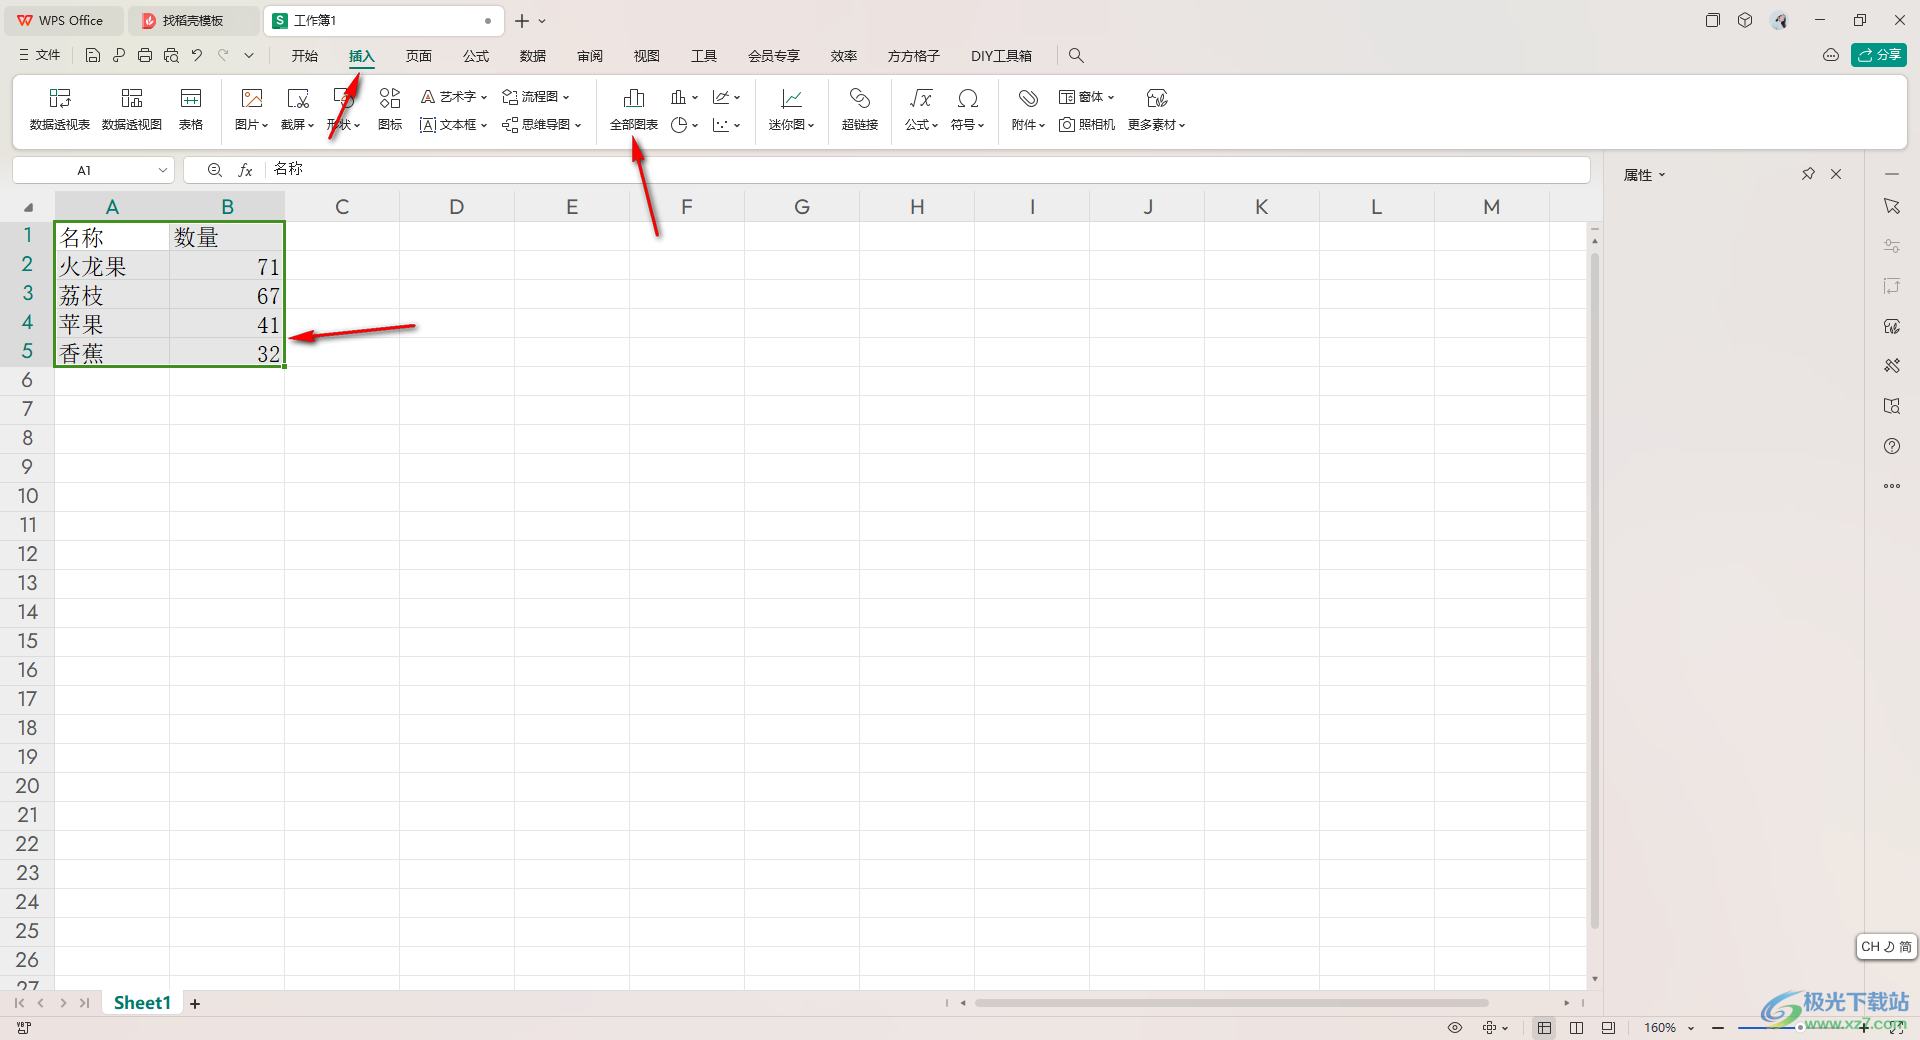This screenshot has width=1920, height=1040.
Task: Switch to page layout view in status bar
Action: 1608,1028
